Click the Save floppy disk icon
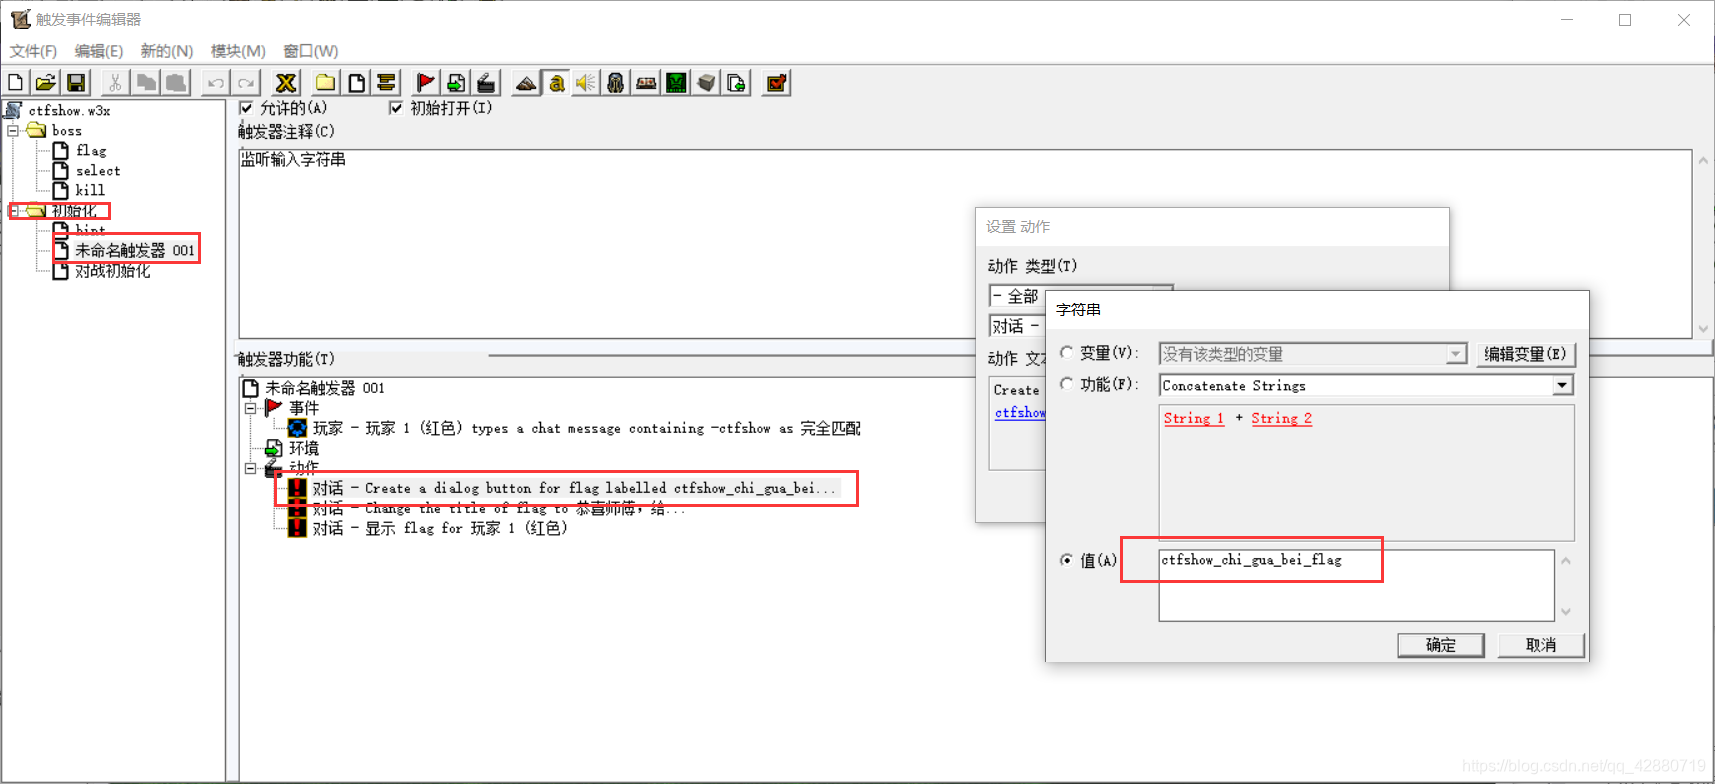This screenshot has width=1715, height=784. (76, 83)
